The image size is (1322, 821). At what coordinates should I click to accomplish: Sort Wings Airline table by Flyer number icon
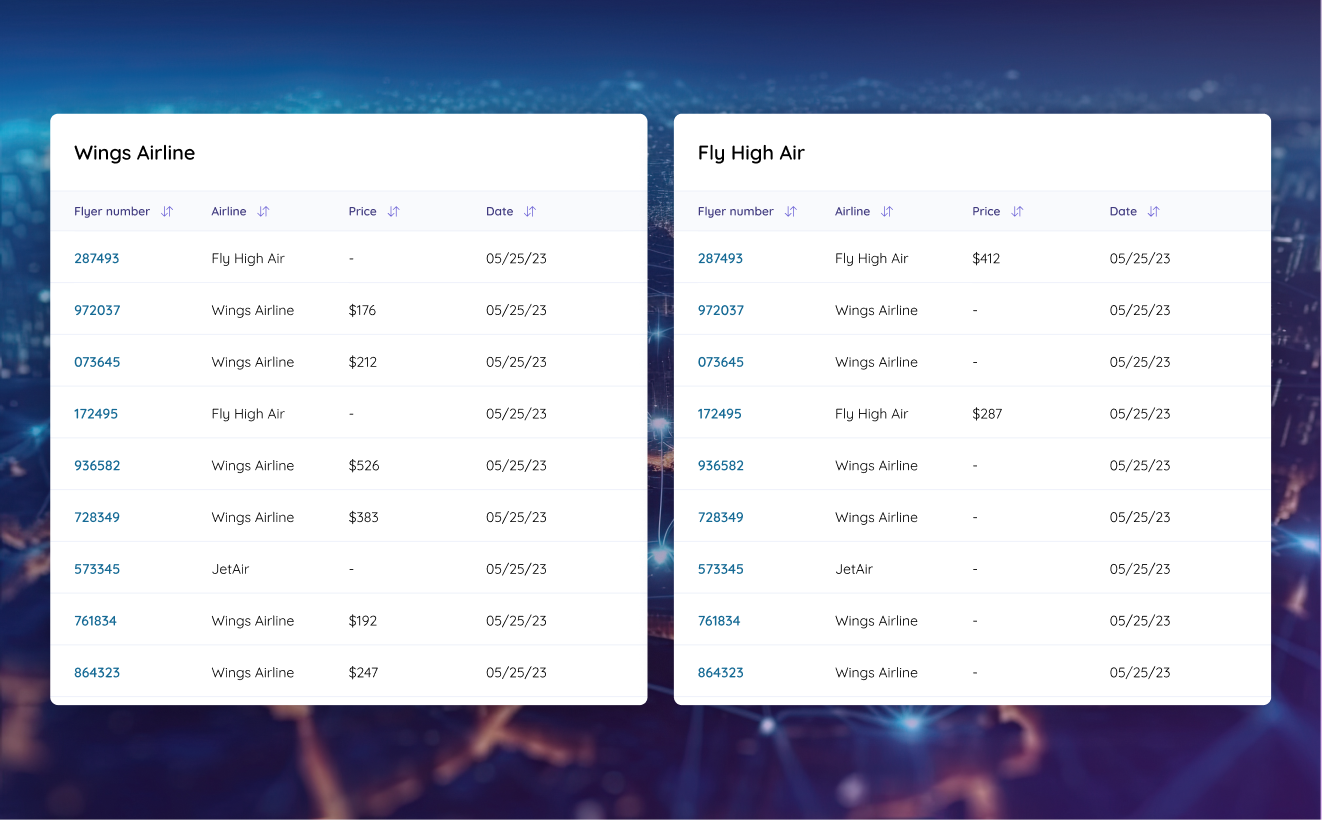167,212
